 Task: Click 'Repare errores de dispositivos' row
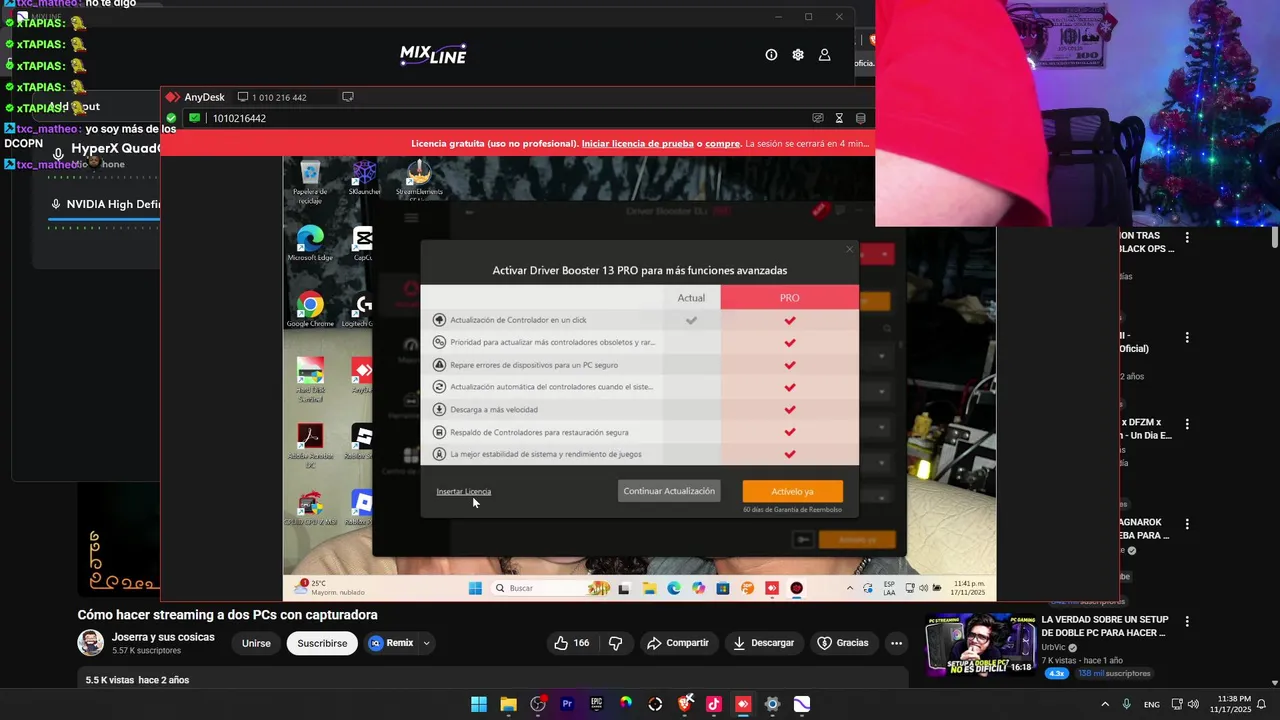click(640, 365)
